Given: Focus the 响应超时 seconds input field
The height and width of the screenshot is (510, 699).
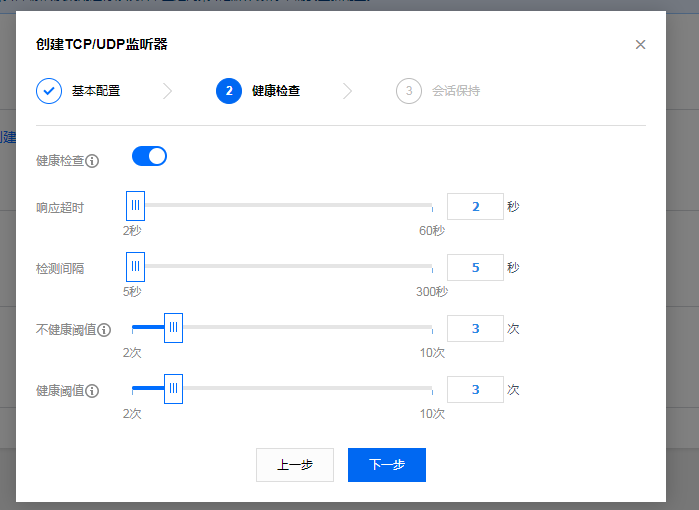Looking at the screenshot, I should (x=475, y=206).
